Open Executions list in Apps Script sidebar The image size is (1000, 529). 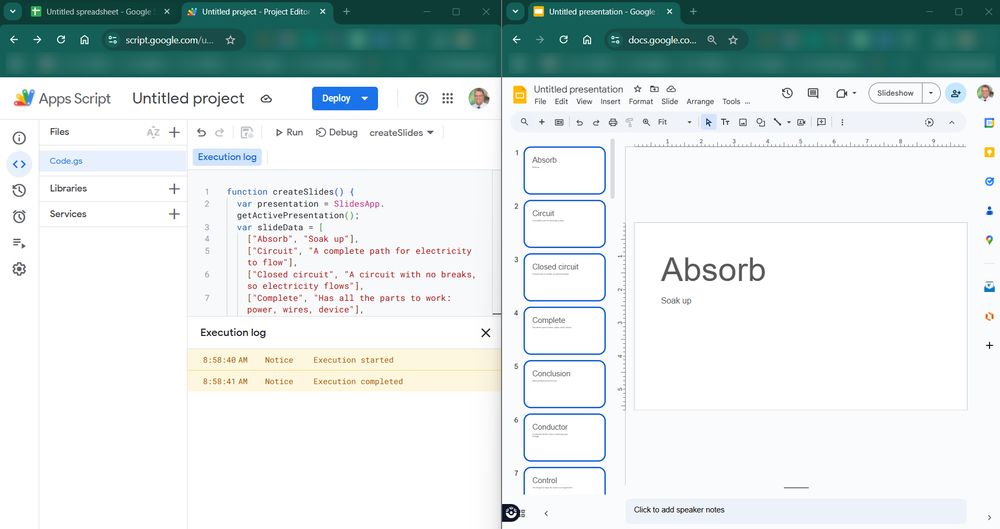coord(19,243)
